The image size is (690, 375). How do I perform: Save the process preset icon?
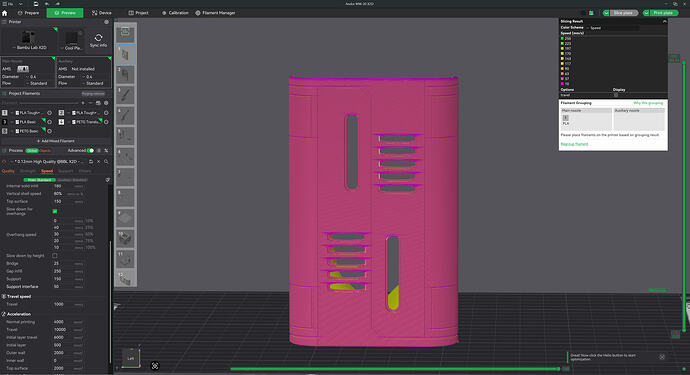[91, 162]
